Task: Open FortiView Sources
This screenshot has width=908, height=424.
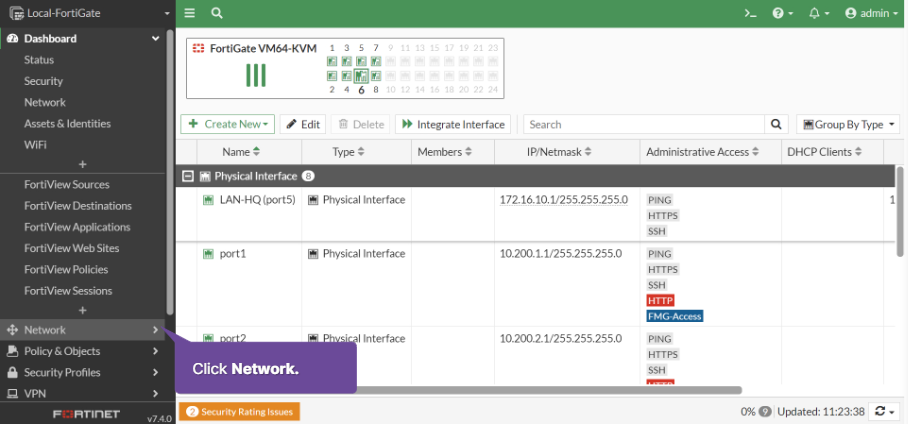Action: click(67, 185)
